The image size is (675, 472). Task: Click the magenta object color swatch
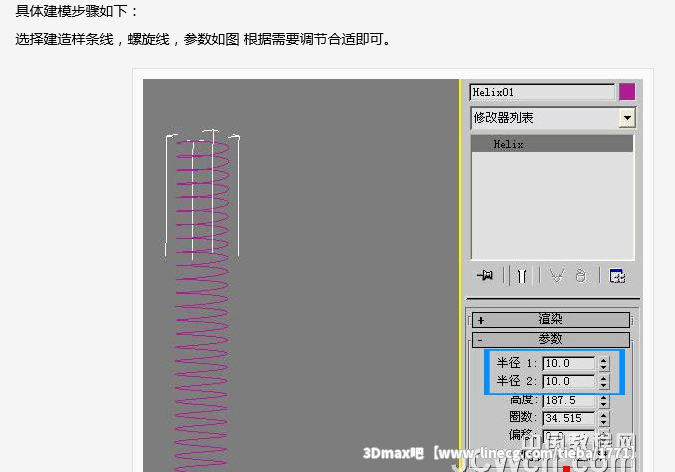pyautogui.click(x=627, y=92)
